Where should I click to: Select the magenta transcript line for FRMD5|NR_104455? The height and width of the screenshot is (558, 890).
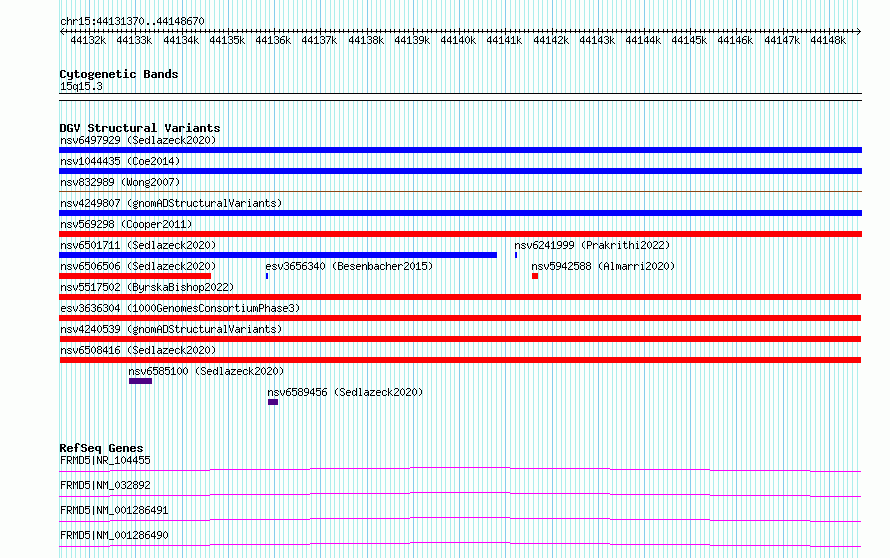click(460, 469)
